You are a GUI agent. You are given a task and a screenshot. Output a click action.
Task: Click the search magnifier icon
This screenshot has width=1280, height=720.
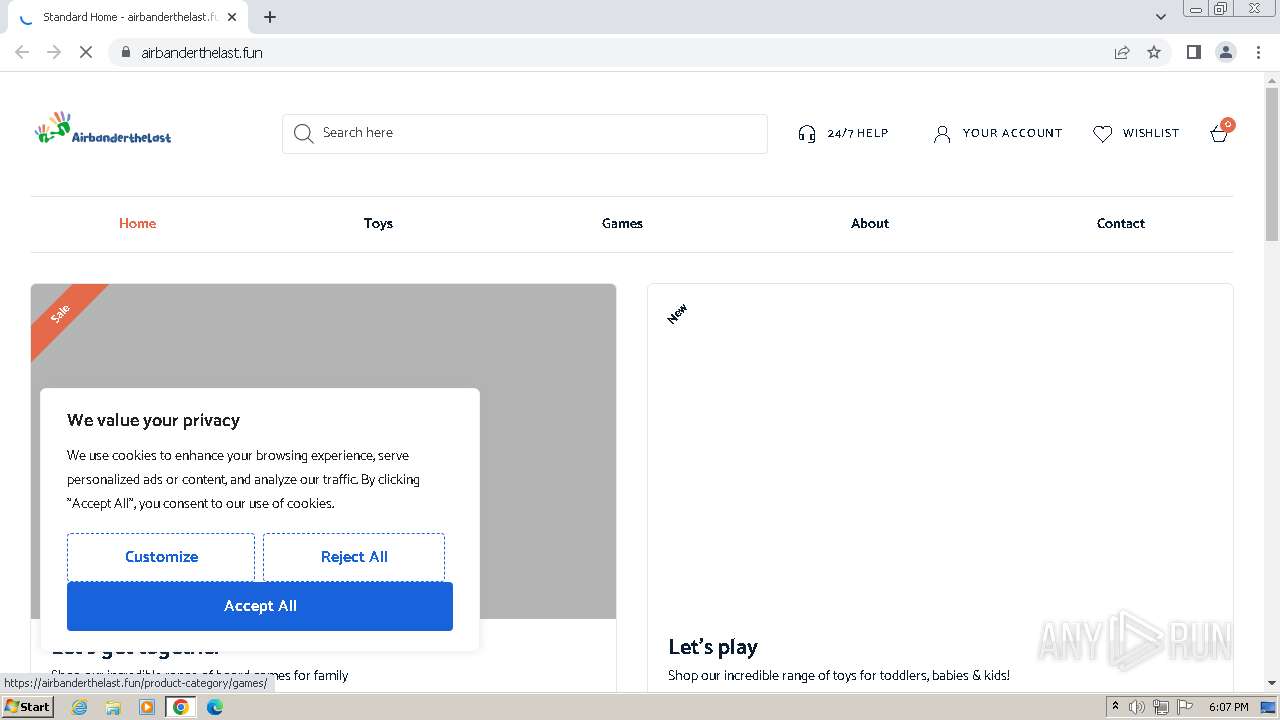pyautogui.click(x=304, y=133)
